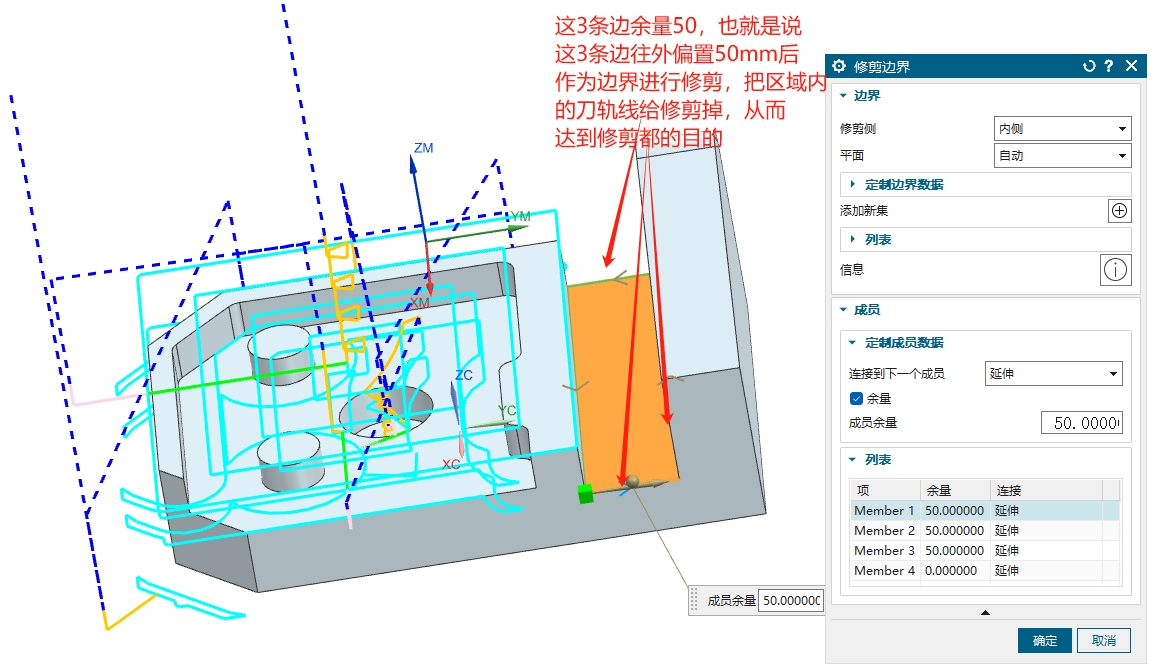Click the 取消 button
This screenshot has width=1175, height=666.
1103,641
